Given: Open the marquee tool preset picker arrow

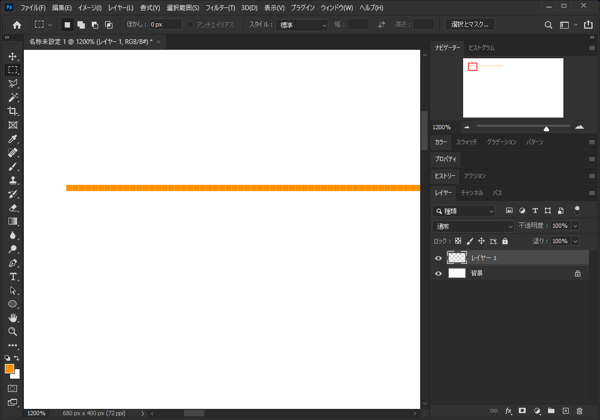Looking at the screenshot, I should pos(50,25).
